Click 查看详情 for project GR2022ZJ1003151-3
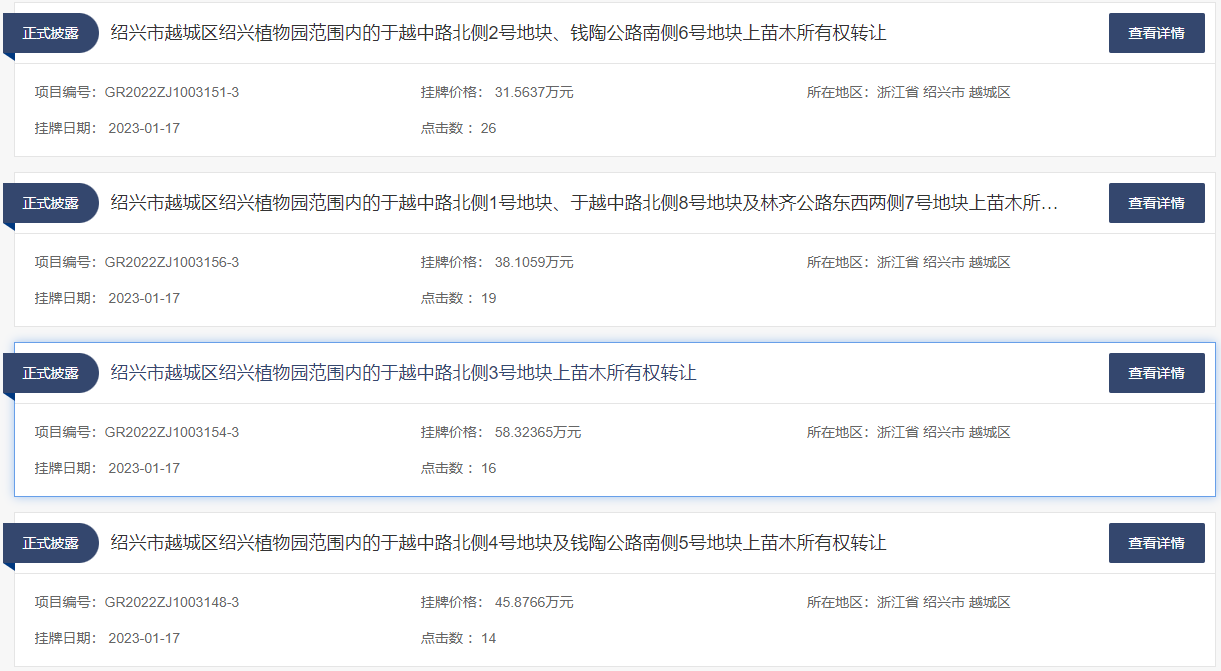 coord(1156,33)
